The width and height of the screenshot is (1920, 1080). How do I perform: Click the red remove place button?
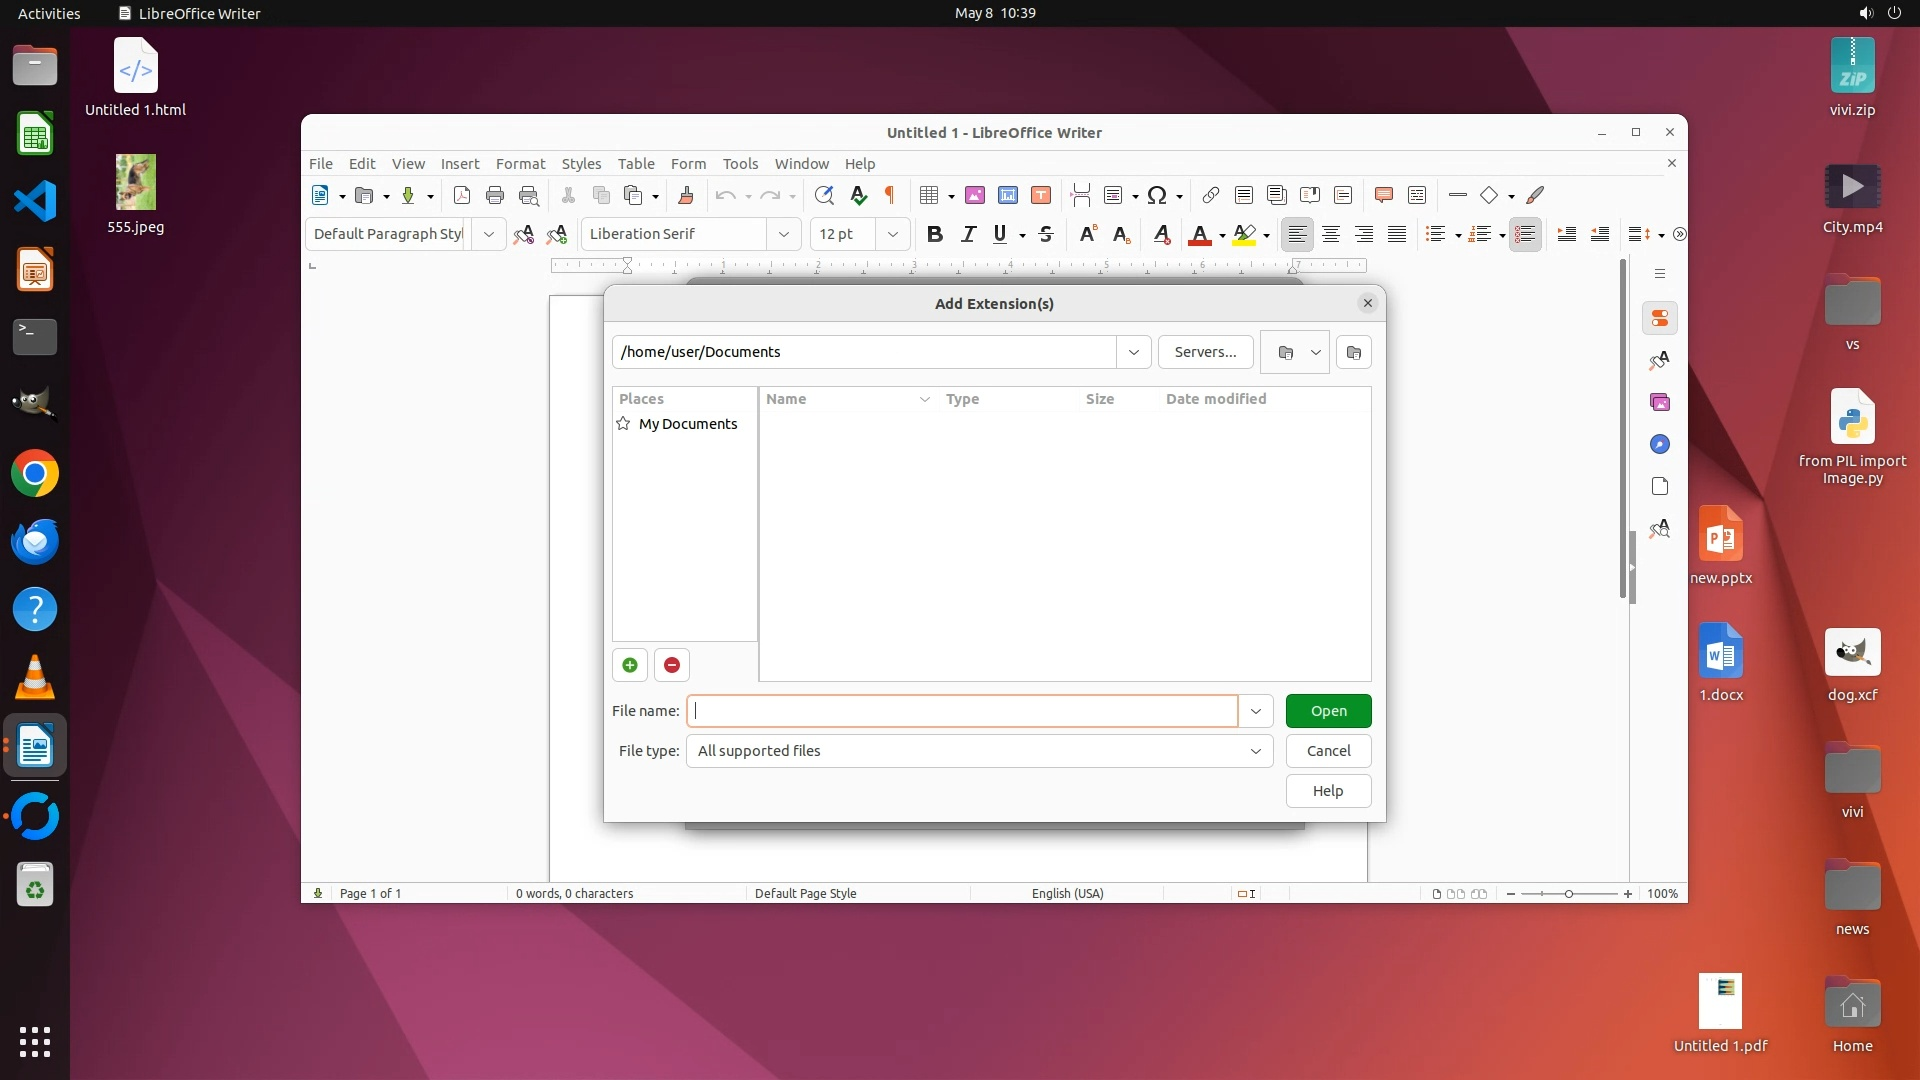point(672,665)
